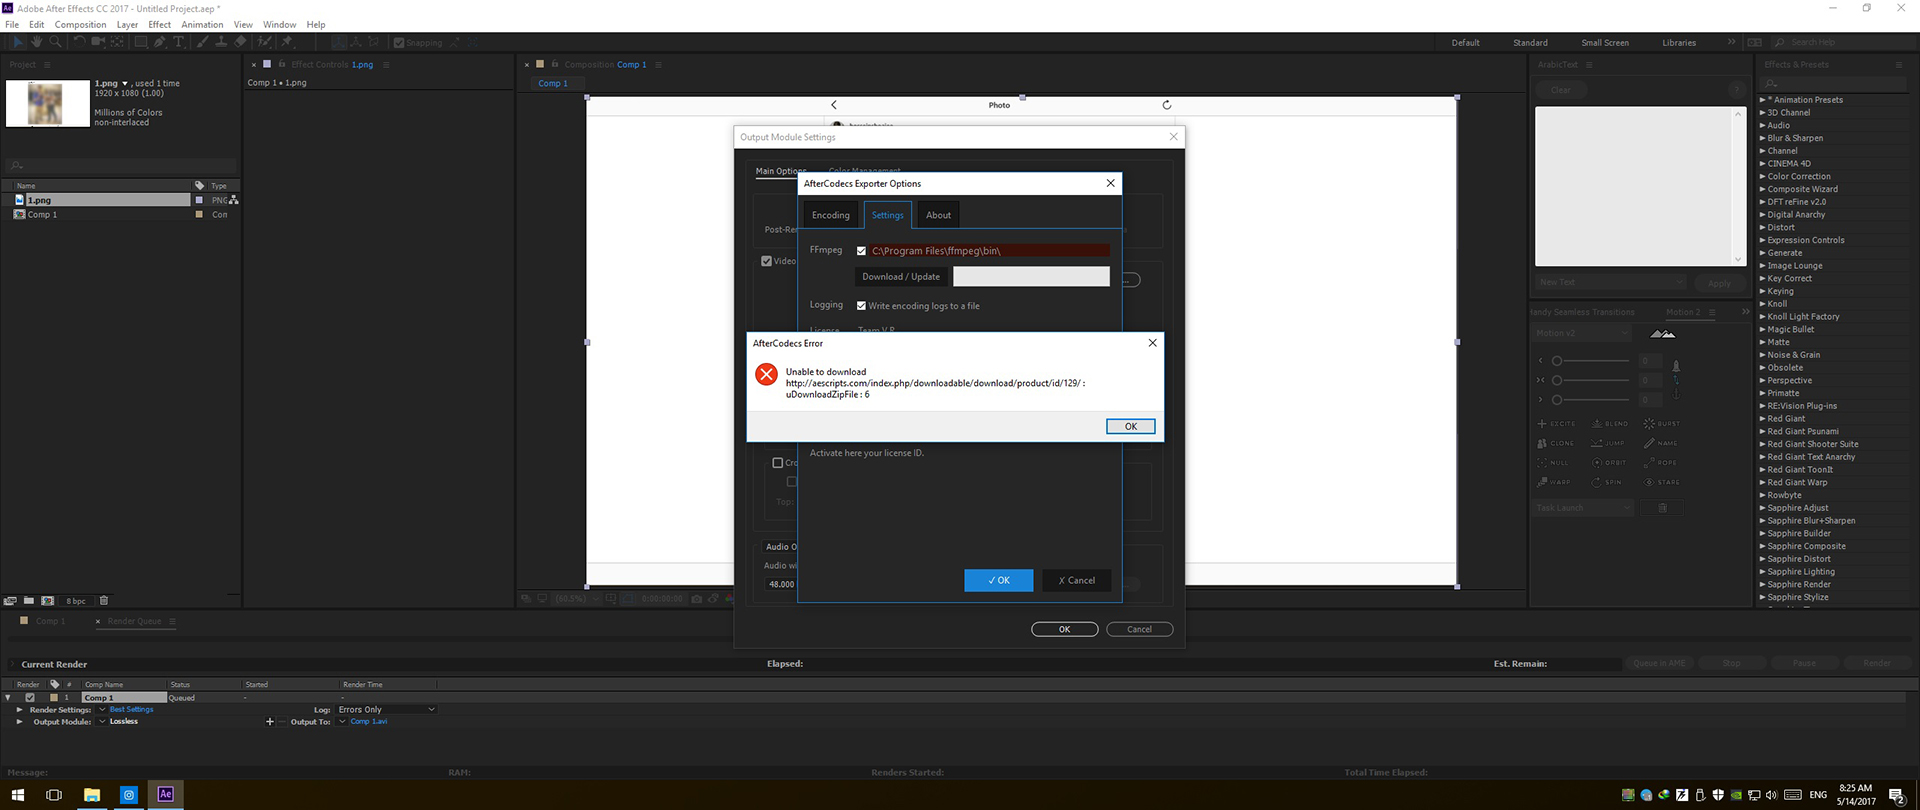Image resolution: width=1920 pixels, height=810 pixels.
Task: Expand the Blur & Sharpen effects category
Action: pyautogui.click(x=1762, y=138)
